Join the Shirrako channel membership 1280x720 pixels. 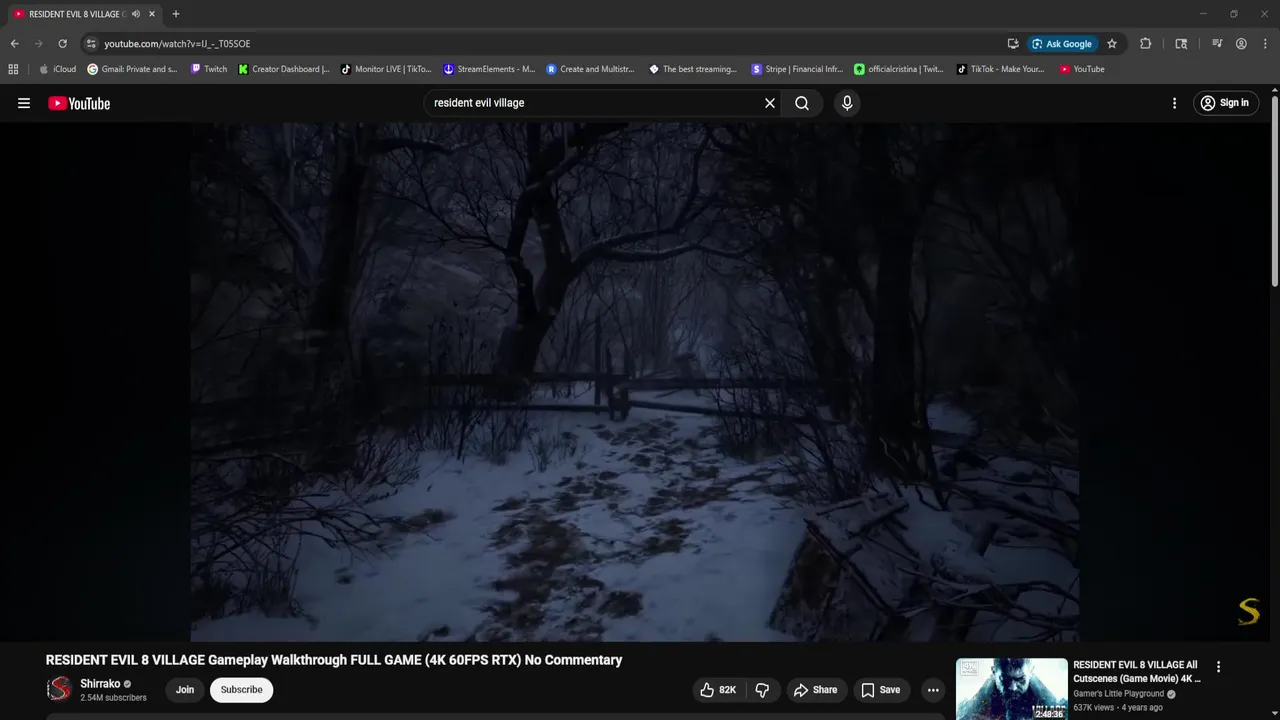185,690
